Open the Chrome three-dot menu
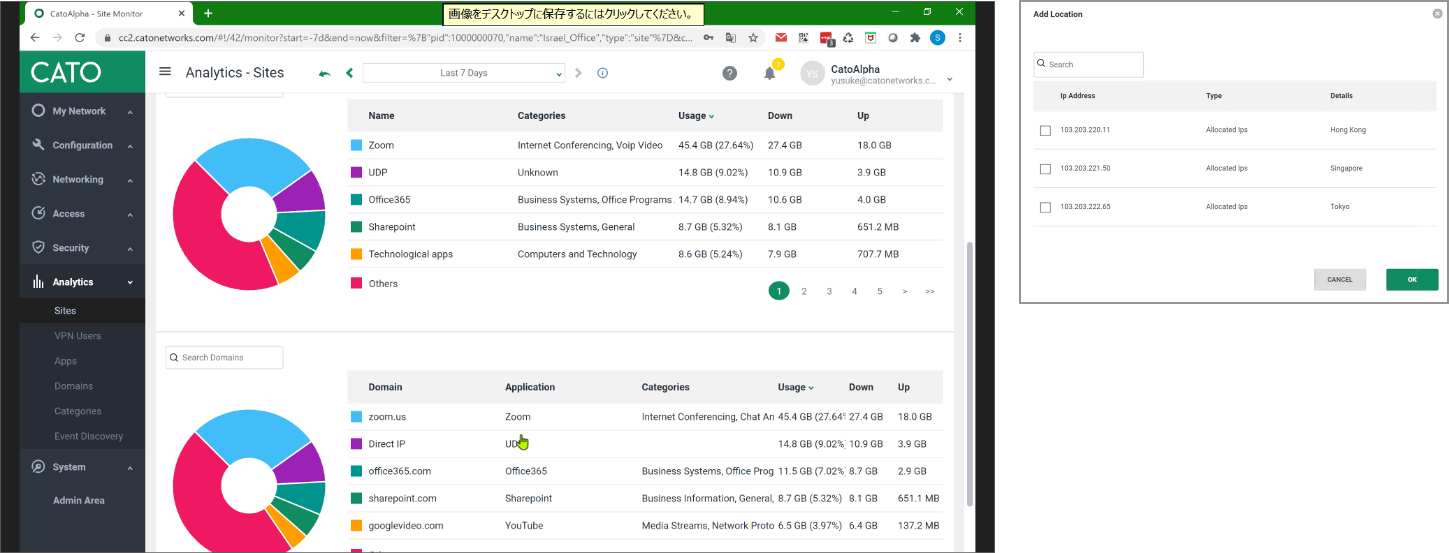 [960, 37]
